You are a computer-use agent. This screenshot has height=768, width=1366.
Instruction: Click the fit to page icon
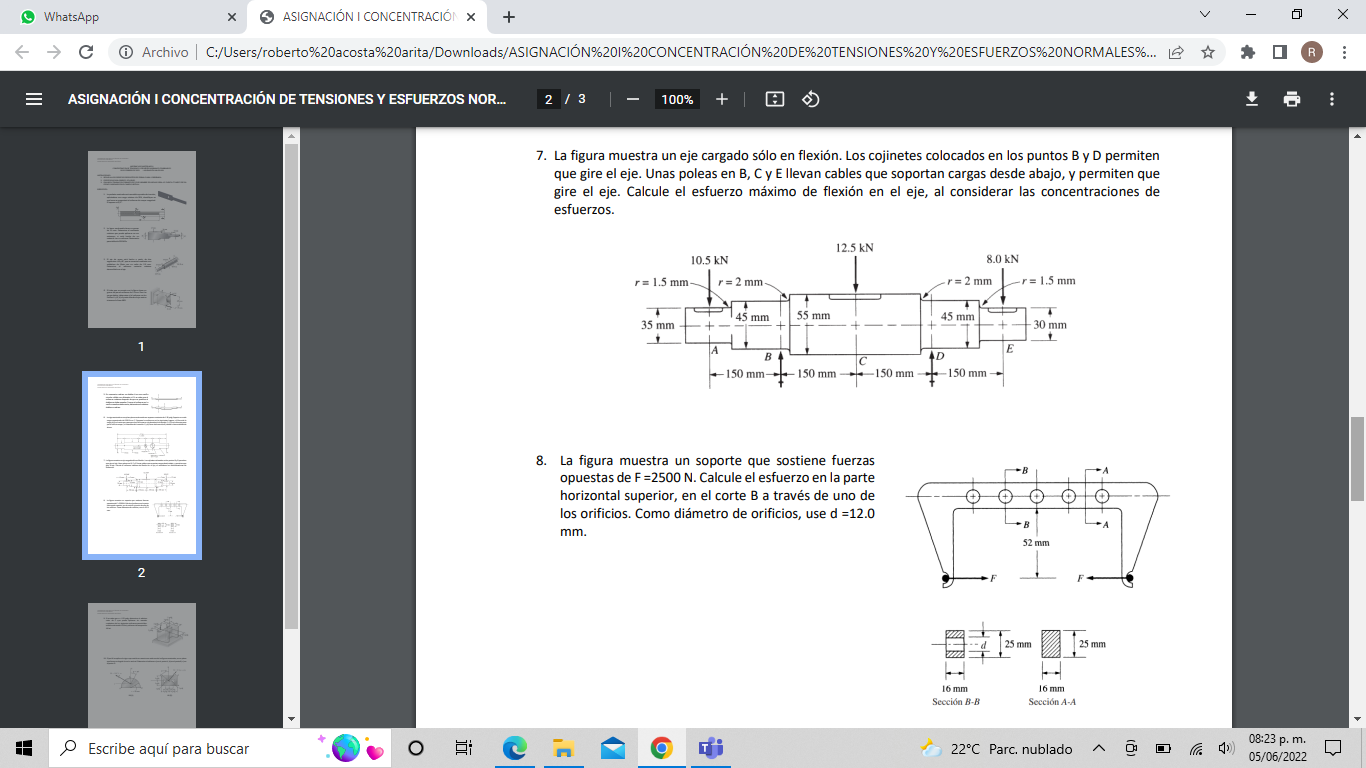(774, 99)
